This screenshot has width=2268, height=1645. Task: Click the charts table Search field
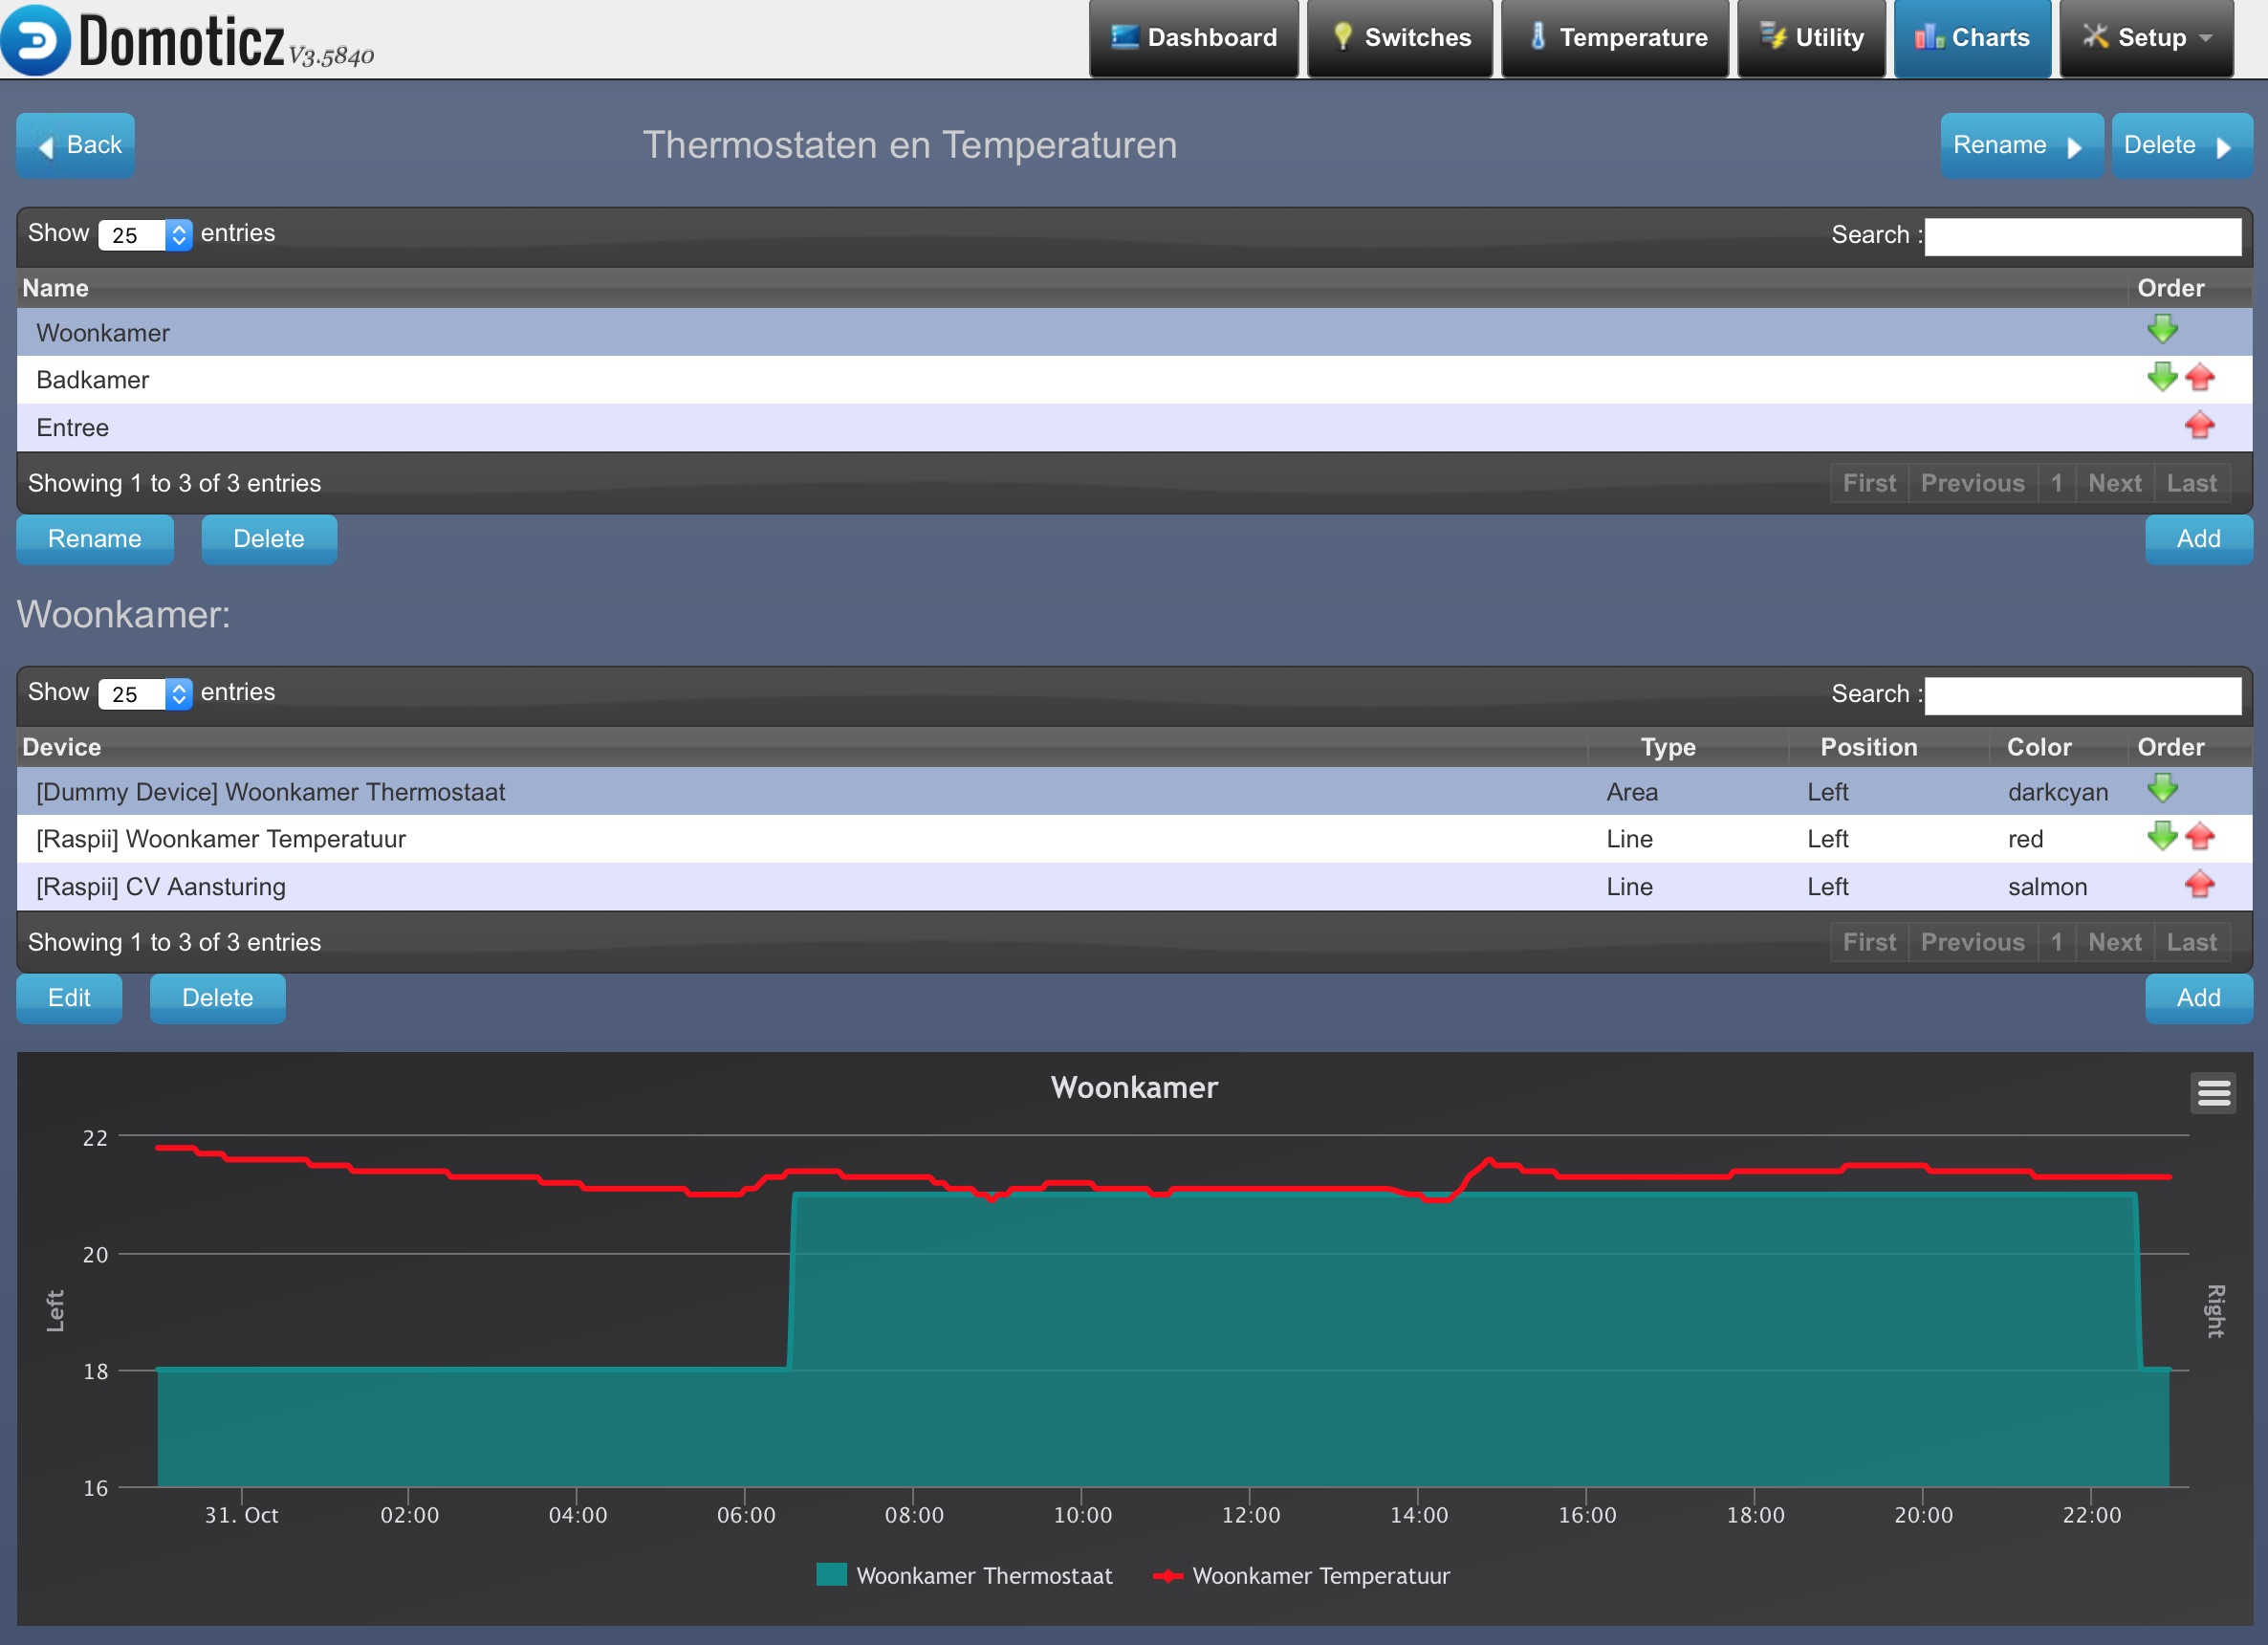(2082, 236)
